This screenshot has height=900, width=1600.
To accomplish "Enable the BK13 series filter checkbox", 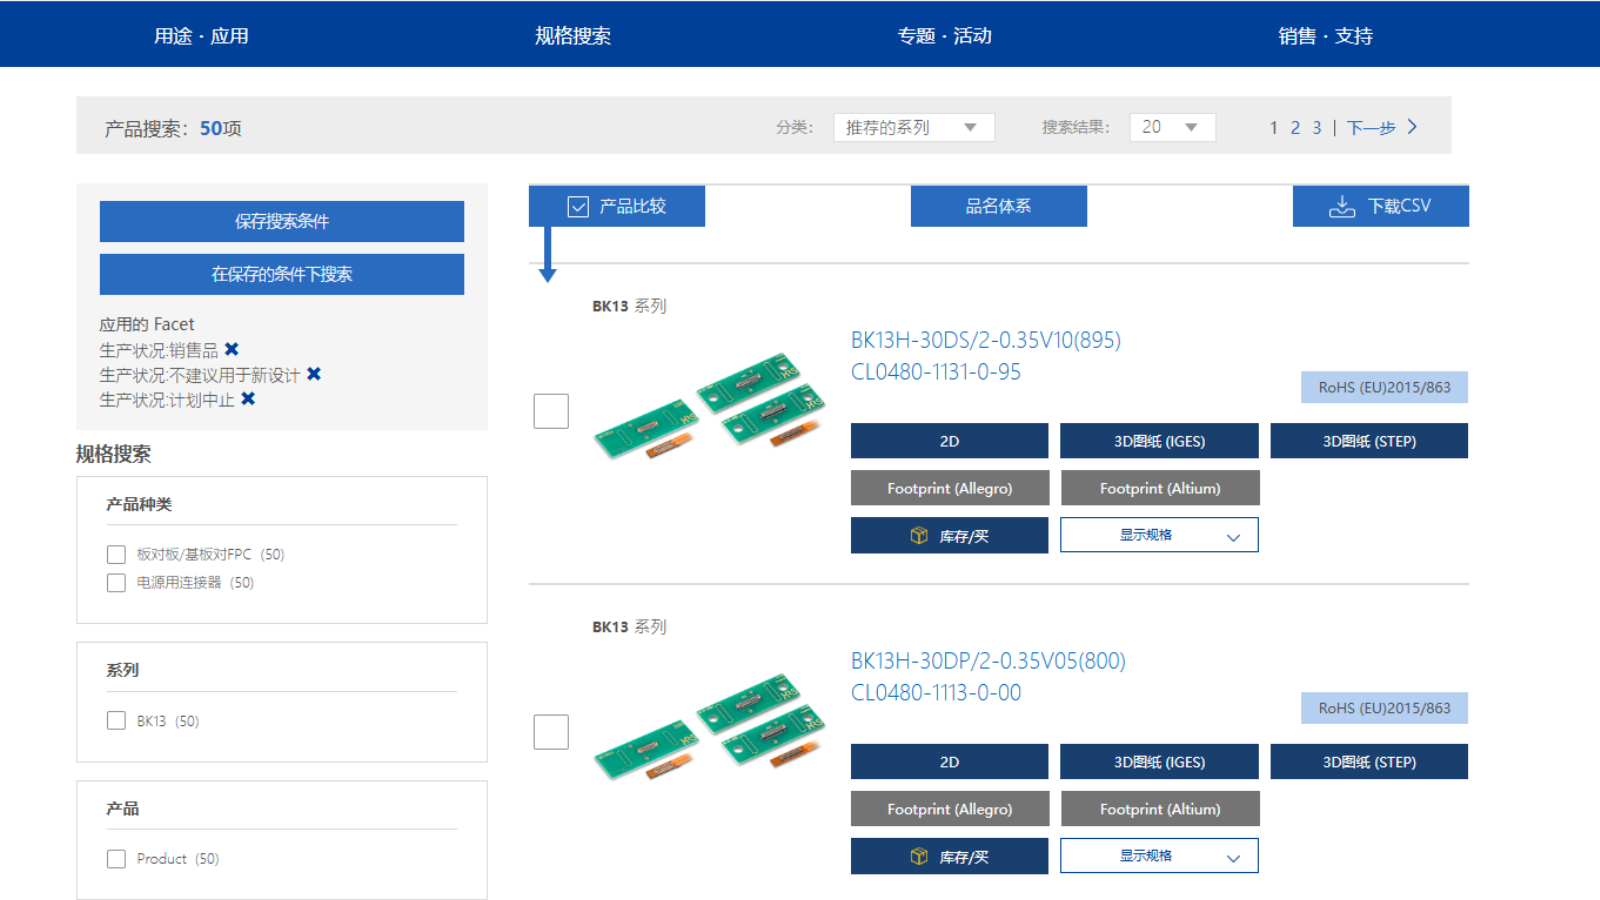I will 116,720.
